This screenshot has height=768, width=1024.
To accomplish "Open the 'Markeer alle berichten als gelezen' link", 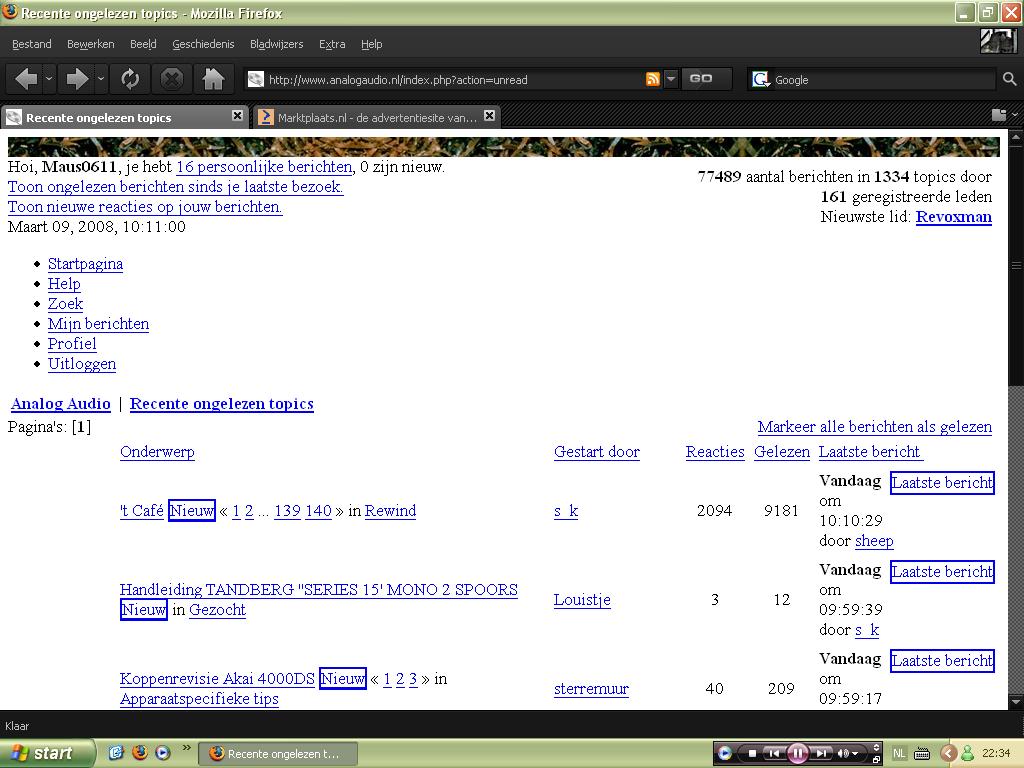I will [x=874, y=427].
